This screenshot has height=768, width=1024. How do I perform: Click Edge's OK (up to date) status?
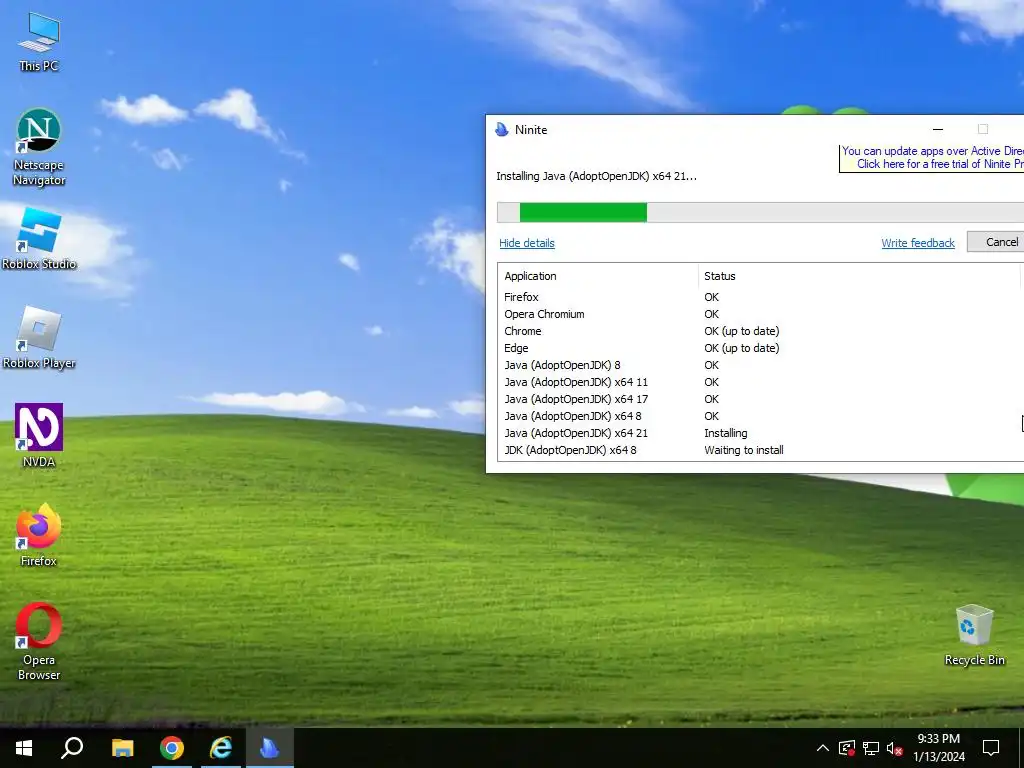741,348
